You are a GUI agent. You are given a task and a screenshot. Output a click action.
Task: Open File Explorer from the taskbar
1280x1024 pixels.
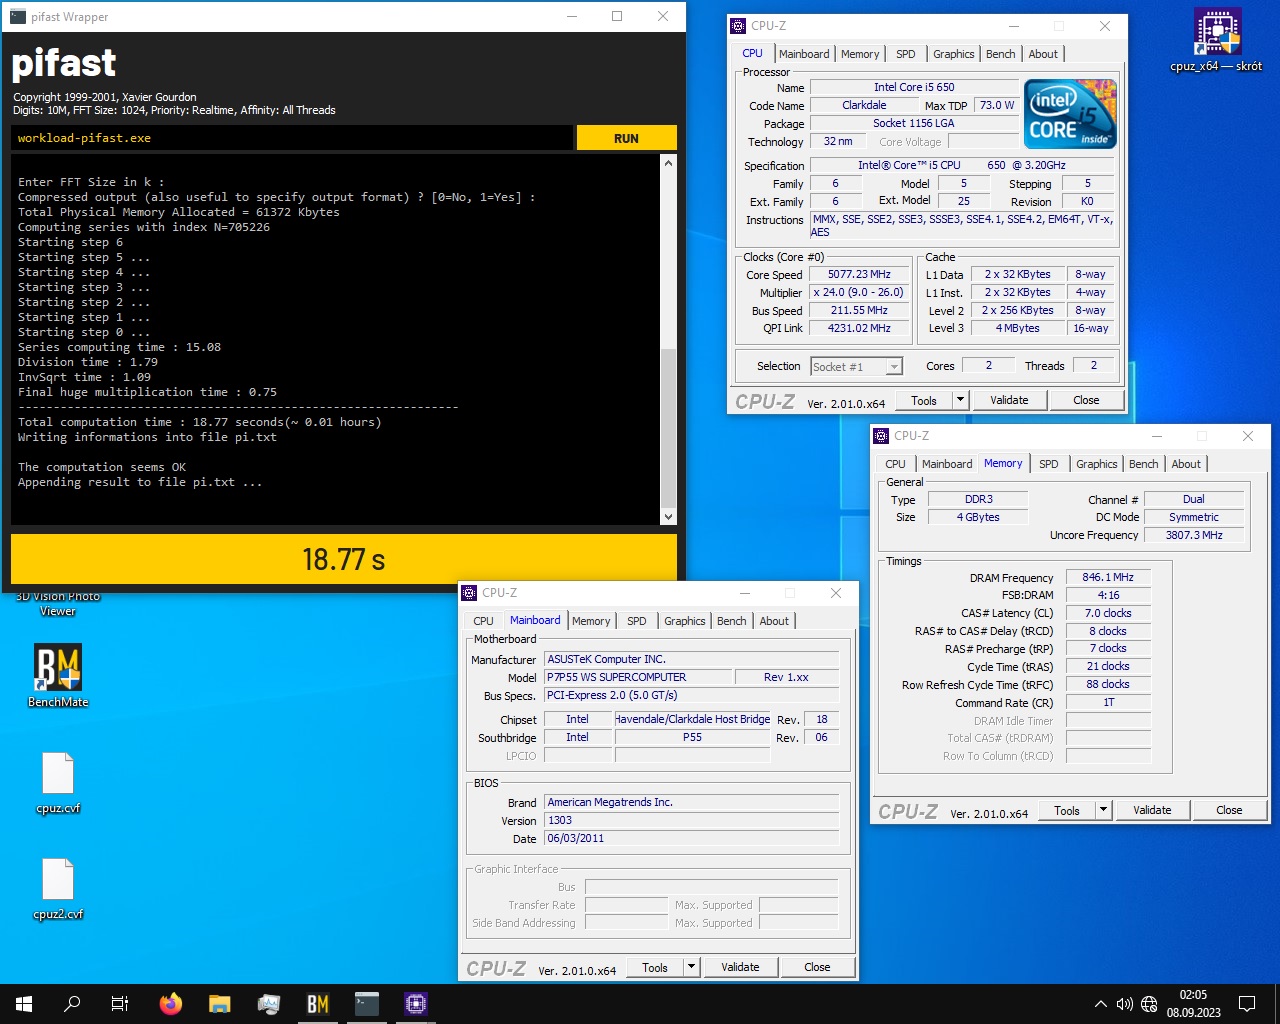click(220, 1004)
